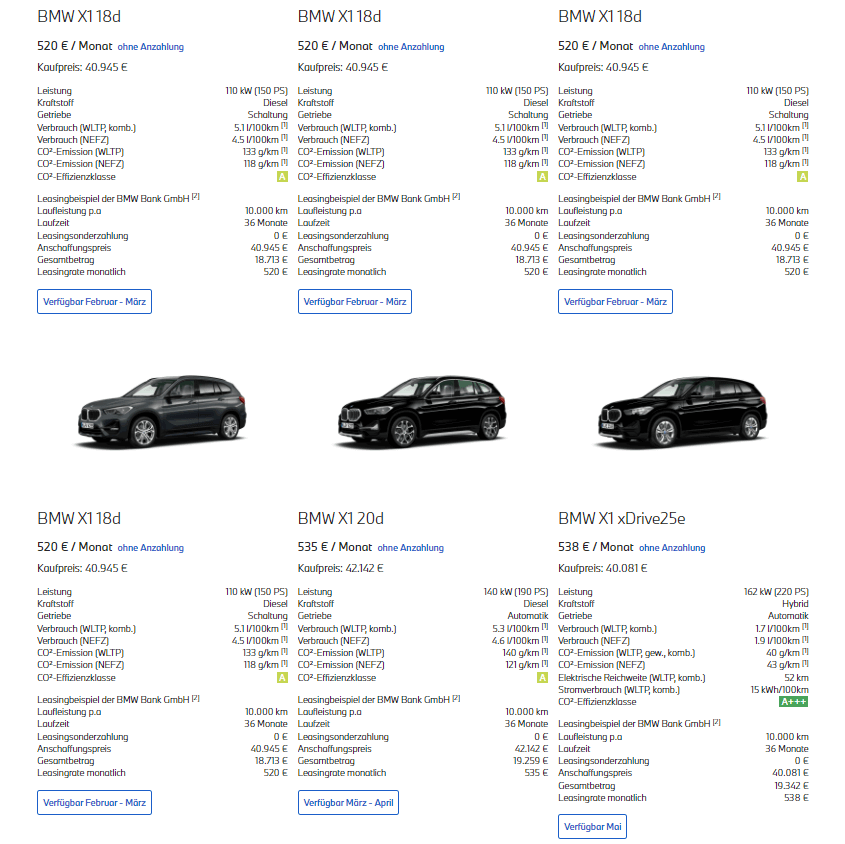The image size is (845, 844).
Task: Click 'Stromverbrauch (WLTP, komb.)' label
Action: click(x=619, y=689)
